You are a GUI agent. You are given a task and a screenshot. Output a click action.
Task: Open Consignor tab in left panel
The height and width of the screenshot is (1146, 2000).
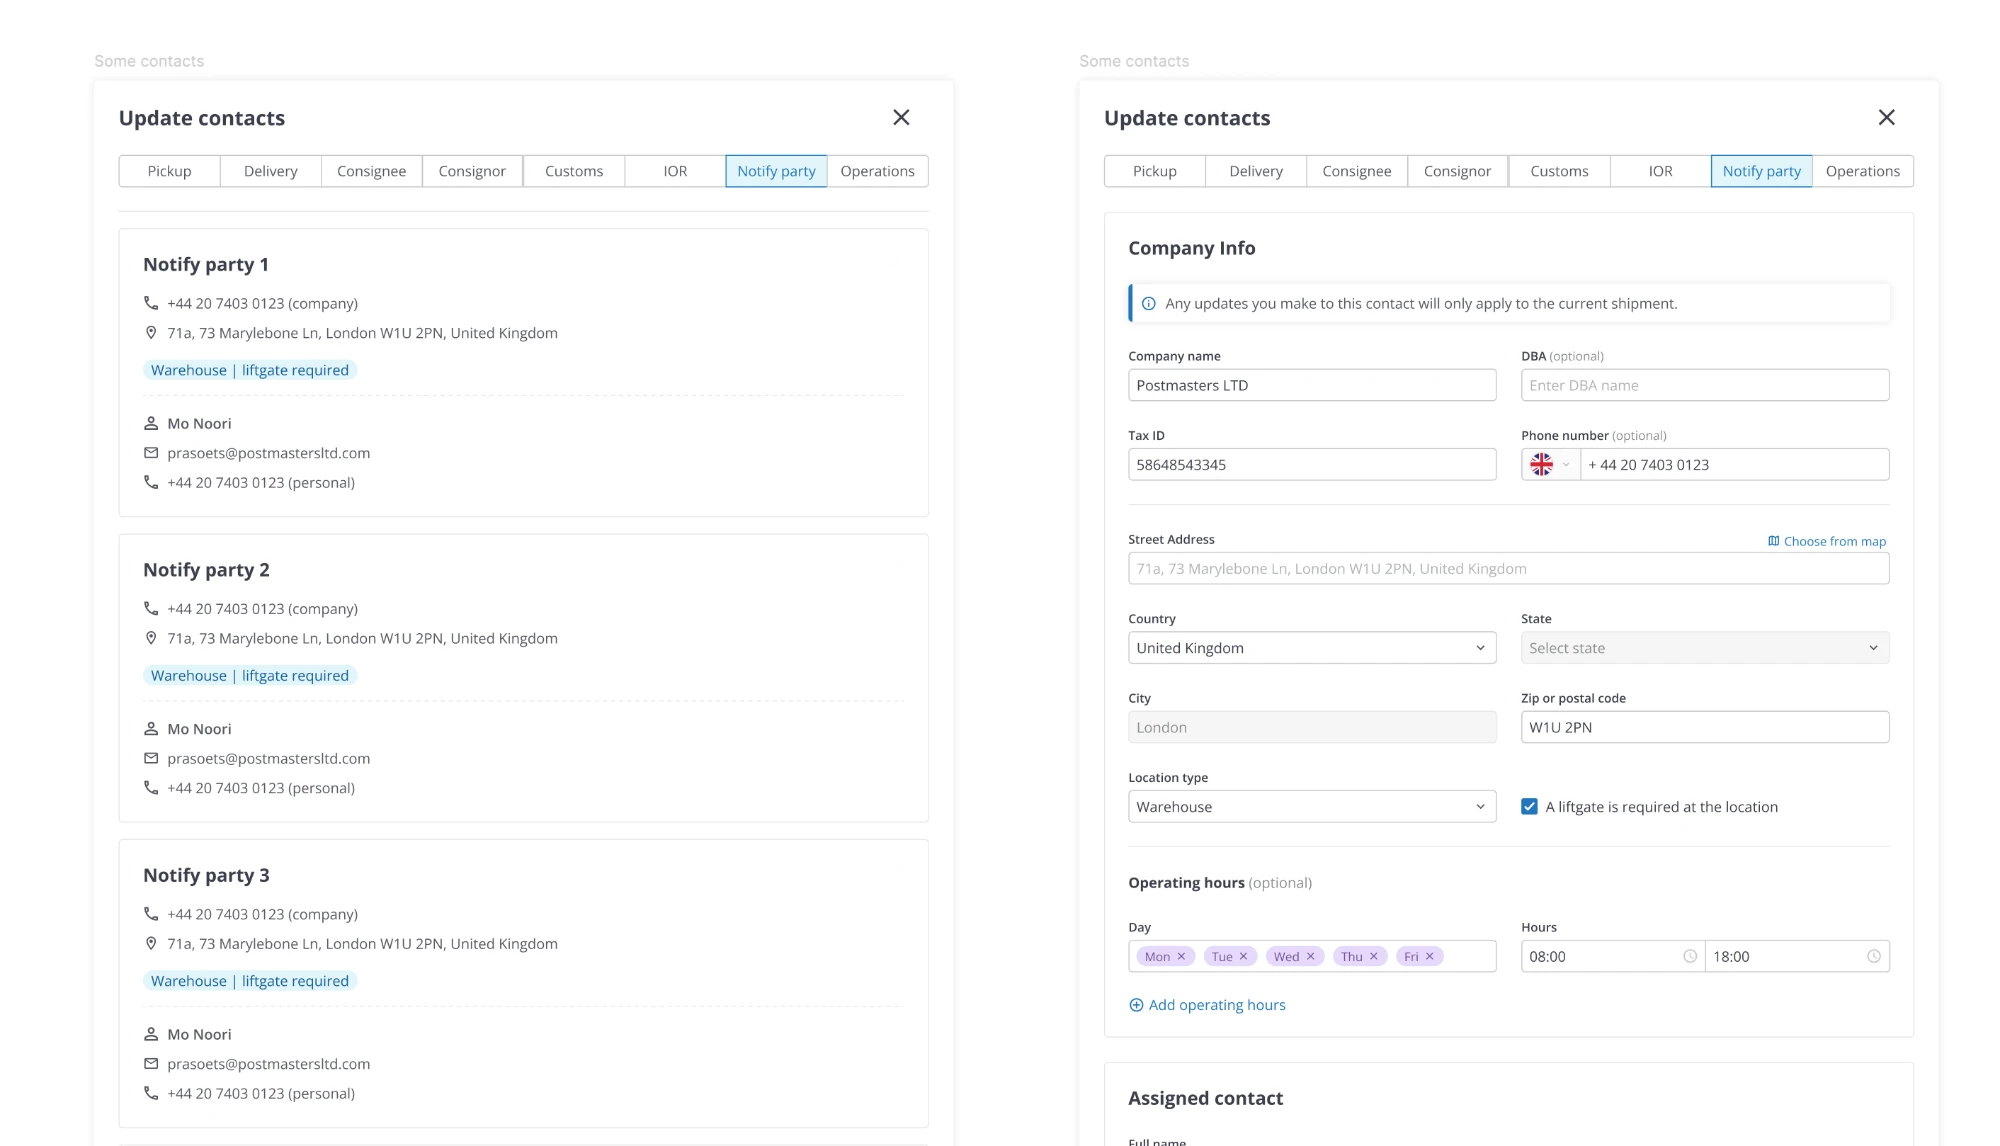tap(472, 171)
